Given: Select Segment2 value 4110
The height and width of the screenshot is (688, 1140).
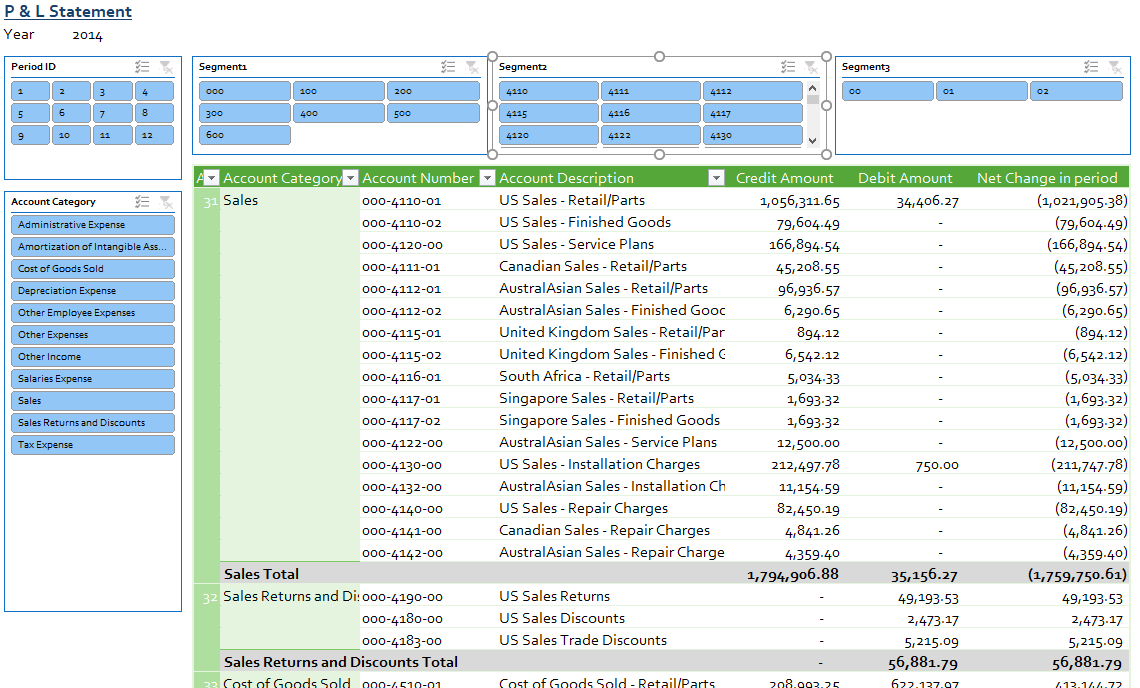Looking at the screenshot, I should pyautogui.click(x=549, y=91).
